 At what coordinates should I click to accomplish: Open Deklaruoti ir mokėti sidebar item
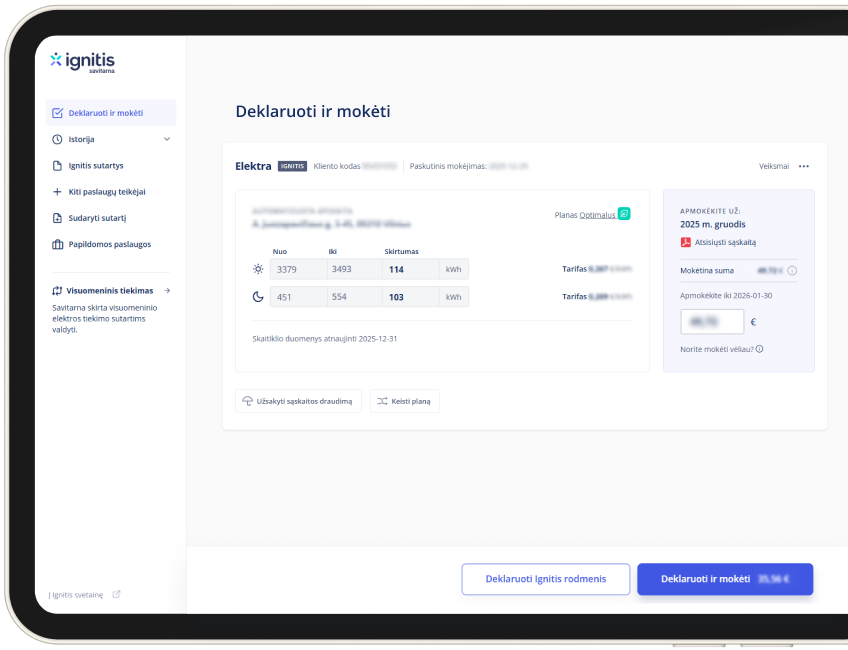(x=105, y=113)
